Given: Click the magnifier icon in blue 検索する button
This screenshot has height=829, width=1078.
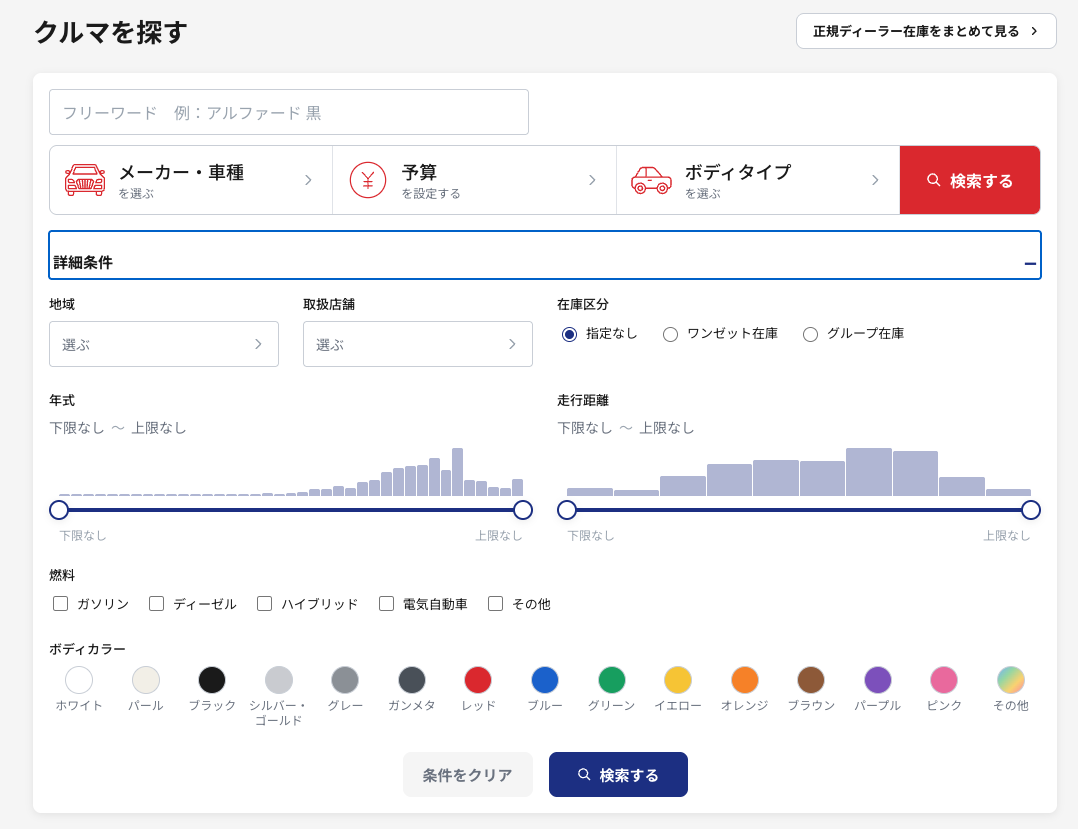Looking at the screenshot, I should coord(584,775).
